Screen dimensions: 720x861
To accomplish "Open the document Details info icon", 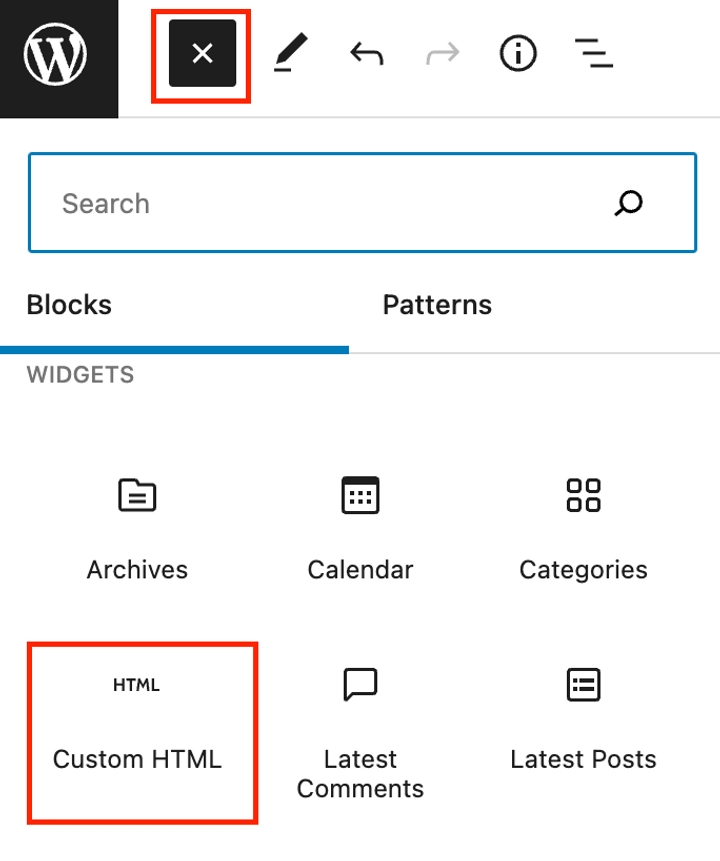I will point(518,53).
